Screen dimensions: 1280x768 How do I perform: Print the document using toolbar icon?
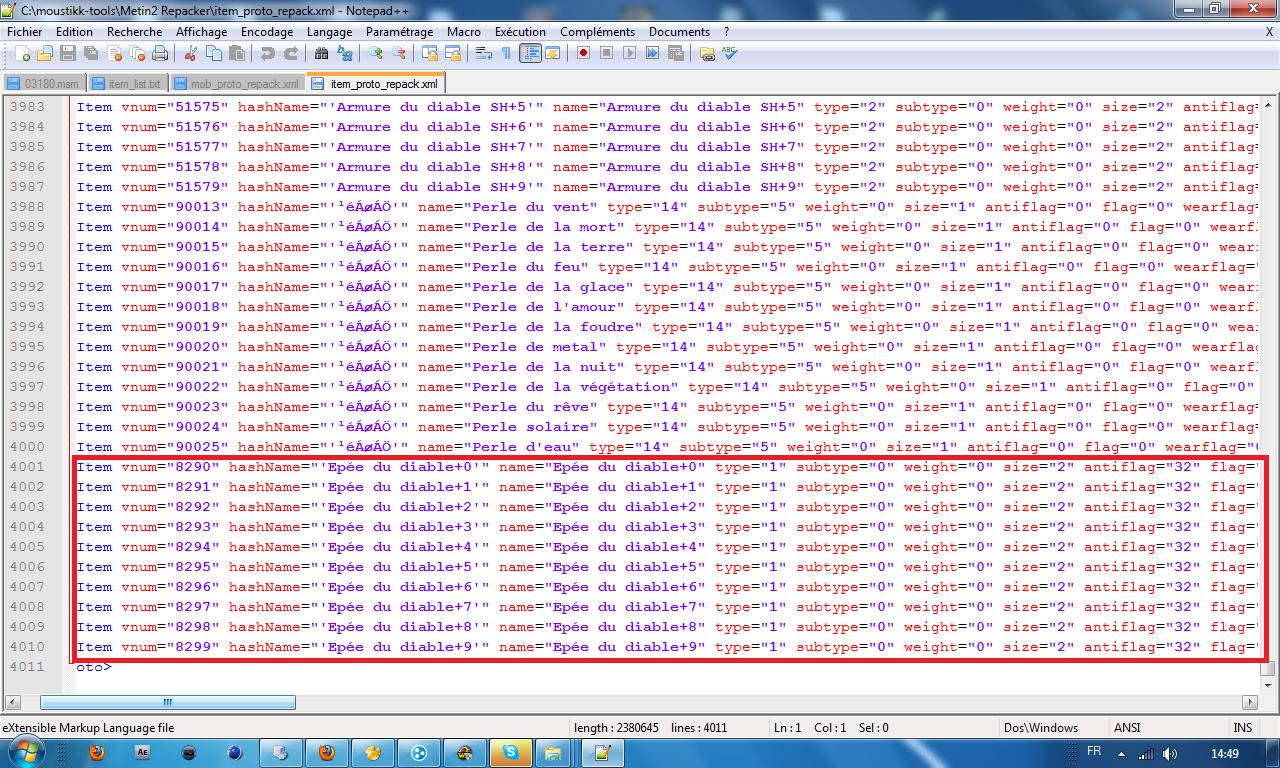[x=159, y=53]
